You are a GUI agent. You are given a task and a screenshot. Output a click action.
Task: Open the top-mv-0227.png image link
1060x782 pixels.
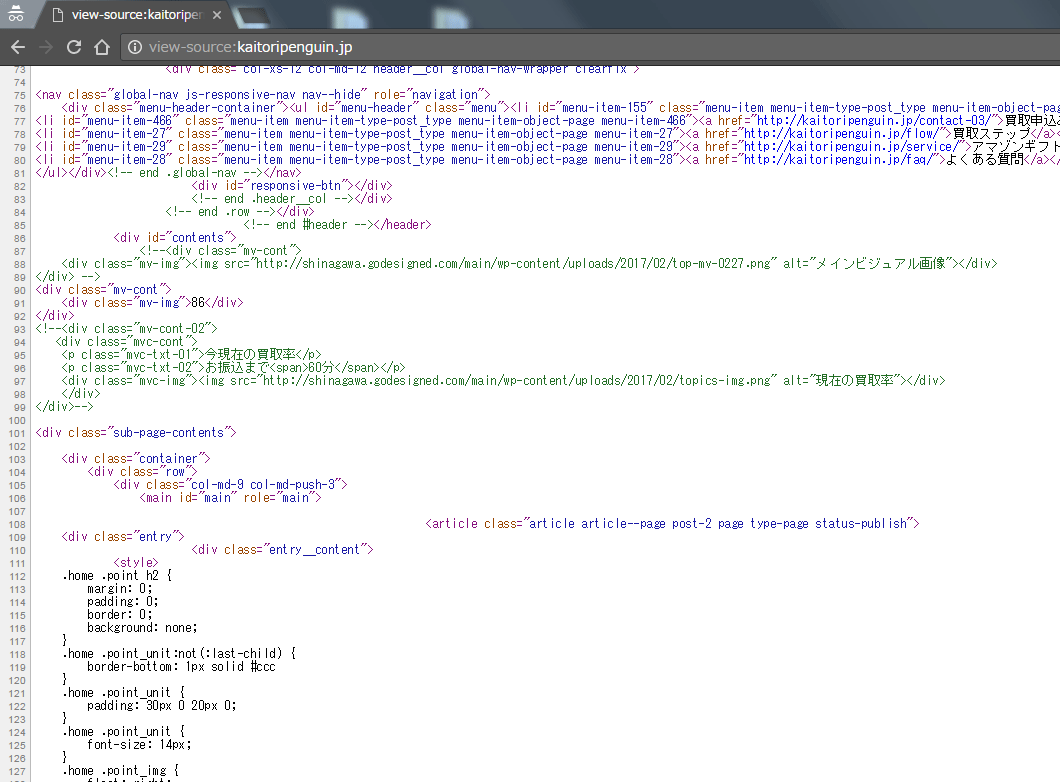click(513, 264)
